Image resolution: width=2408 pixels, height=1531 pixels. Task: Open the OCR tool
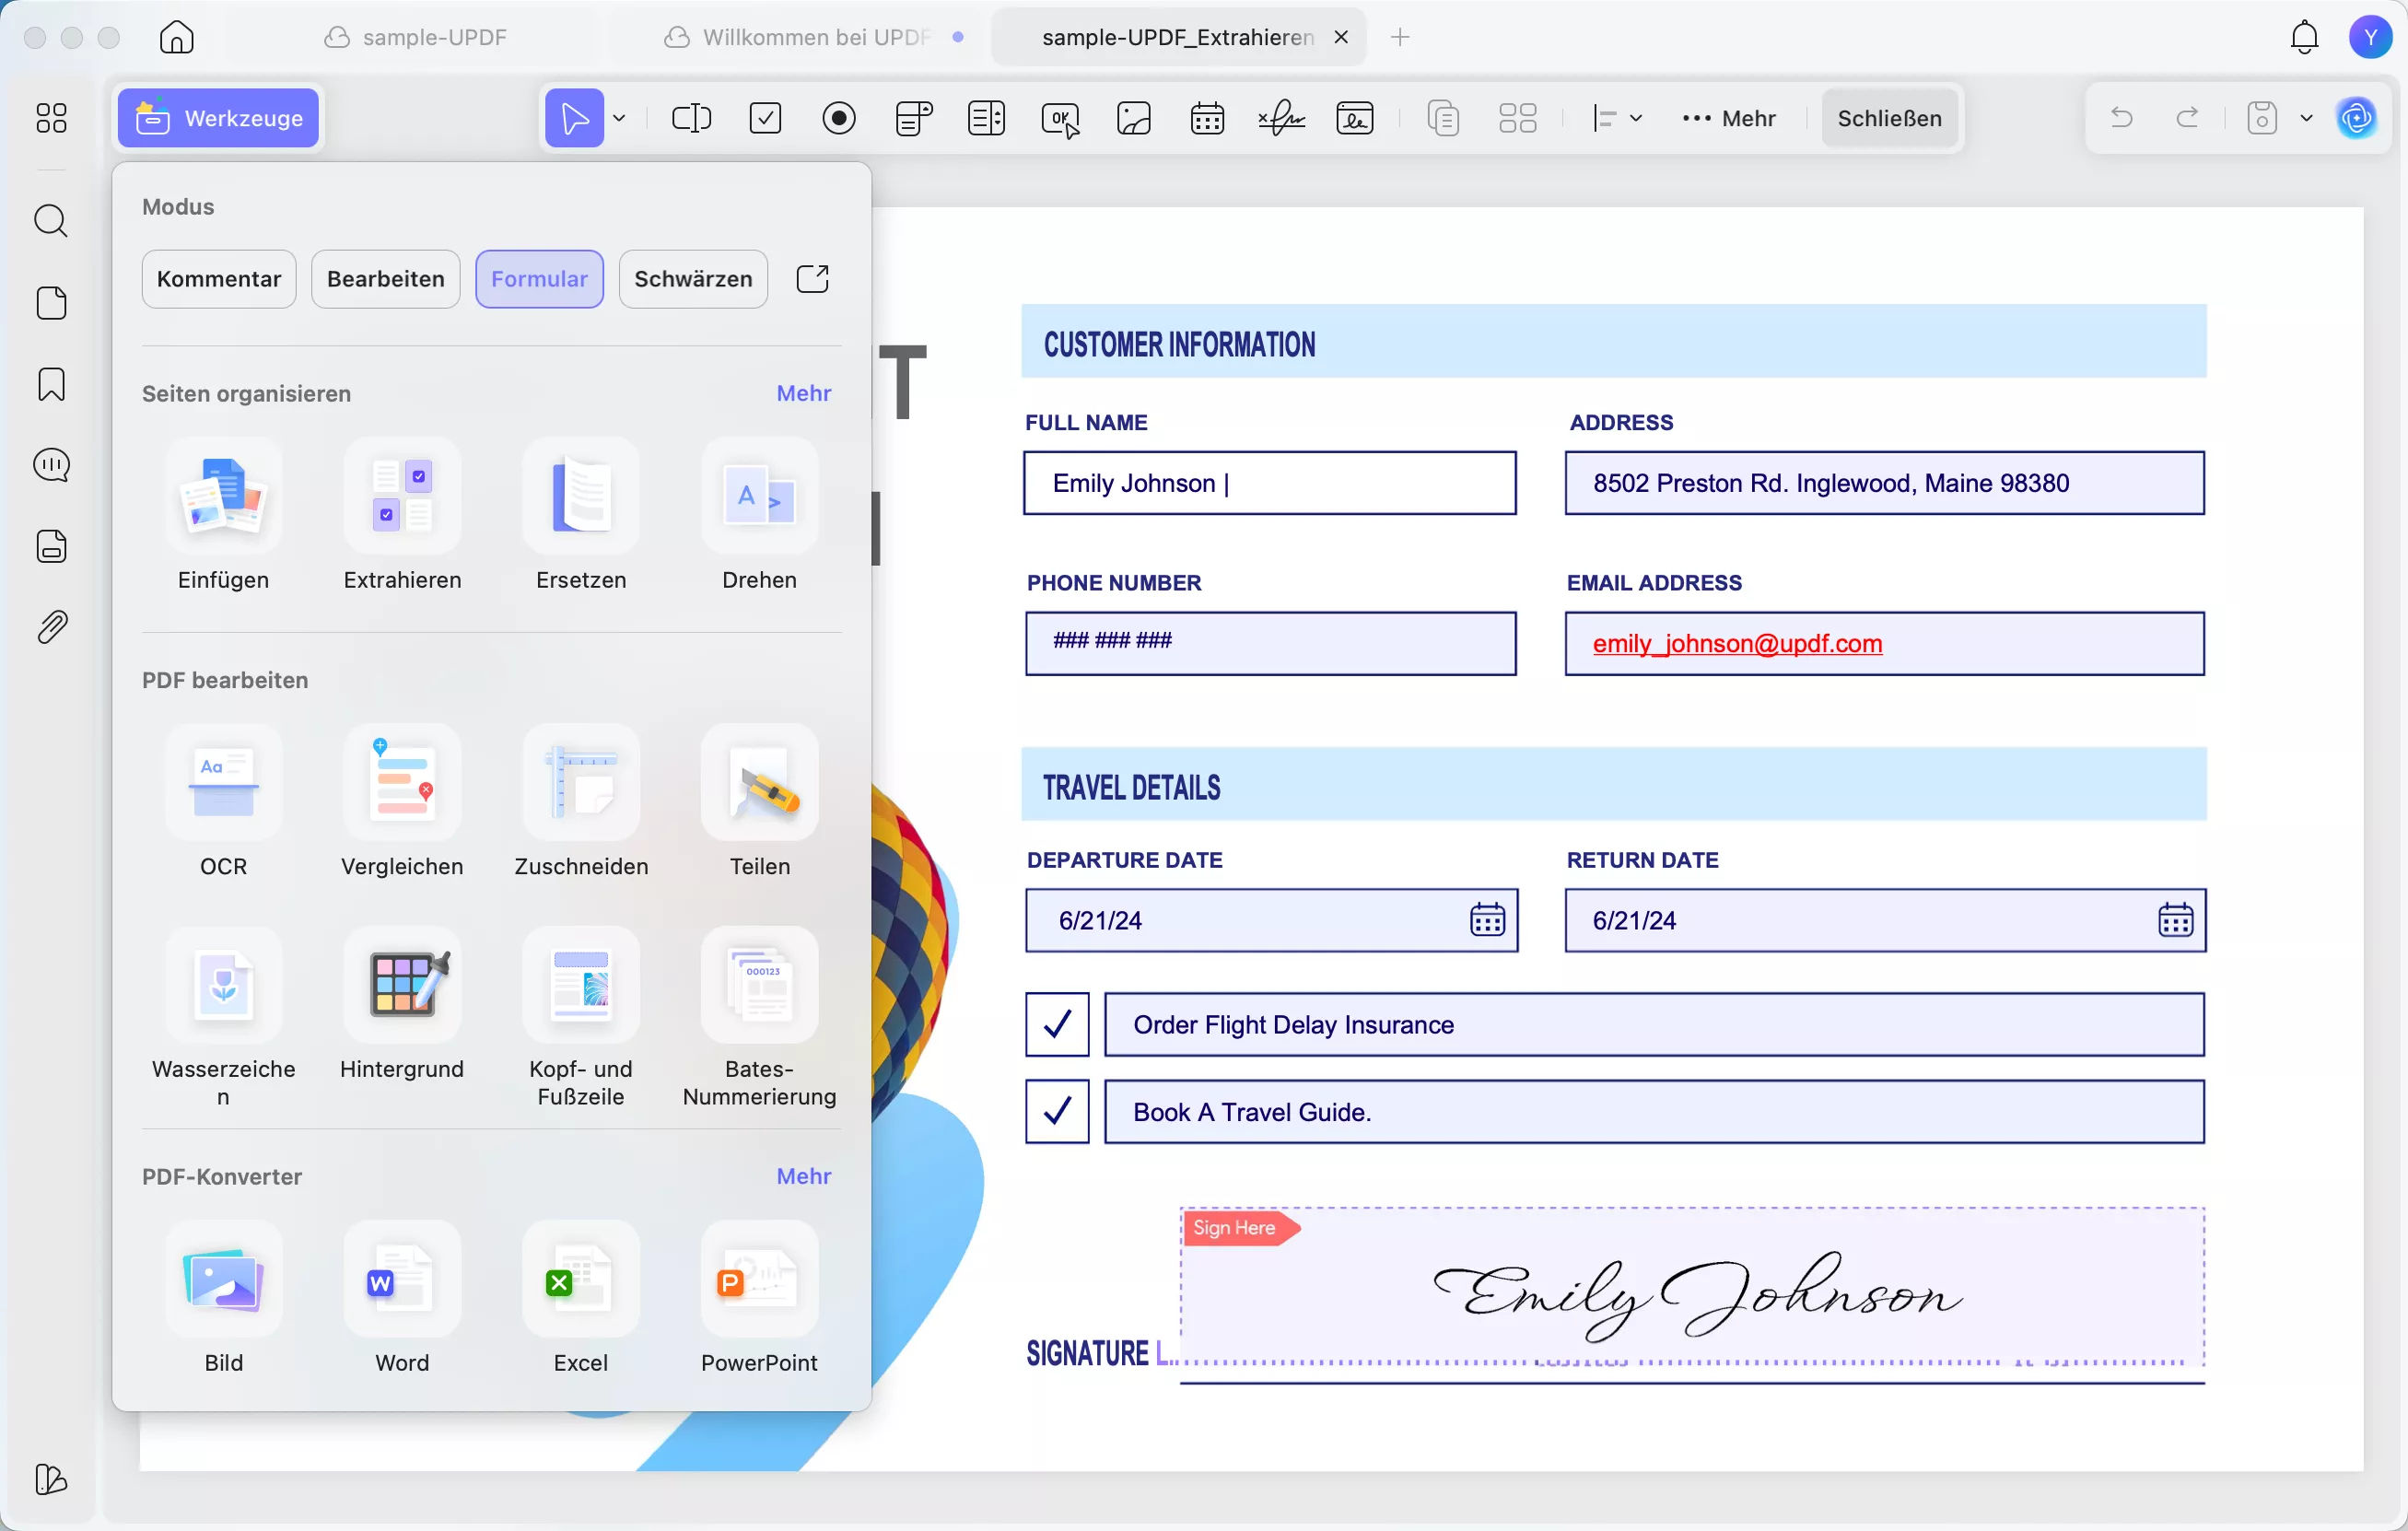coord(223,784)
